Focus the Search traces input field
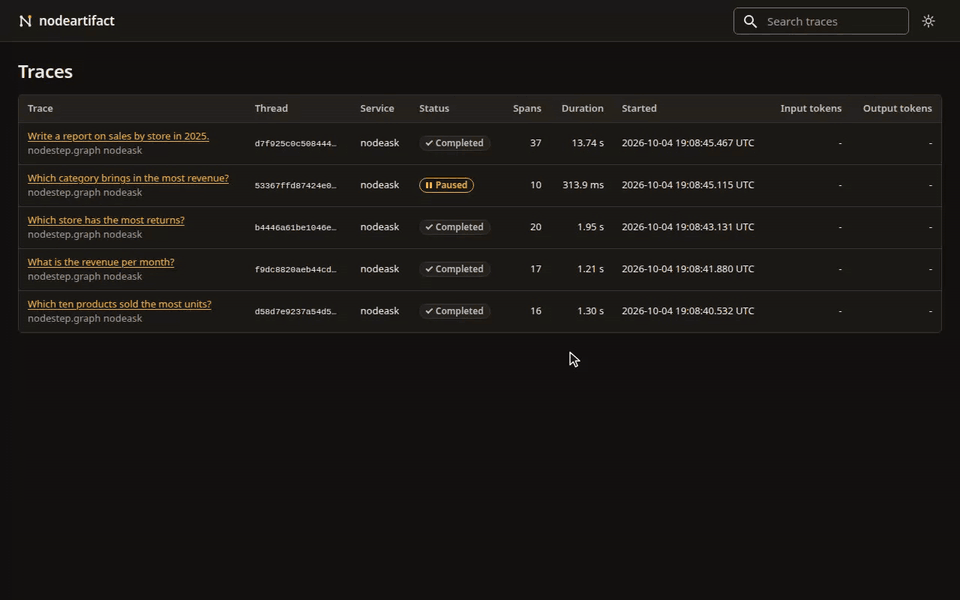The width and height of the screenshot is (960, 600). [820, 21]
